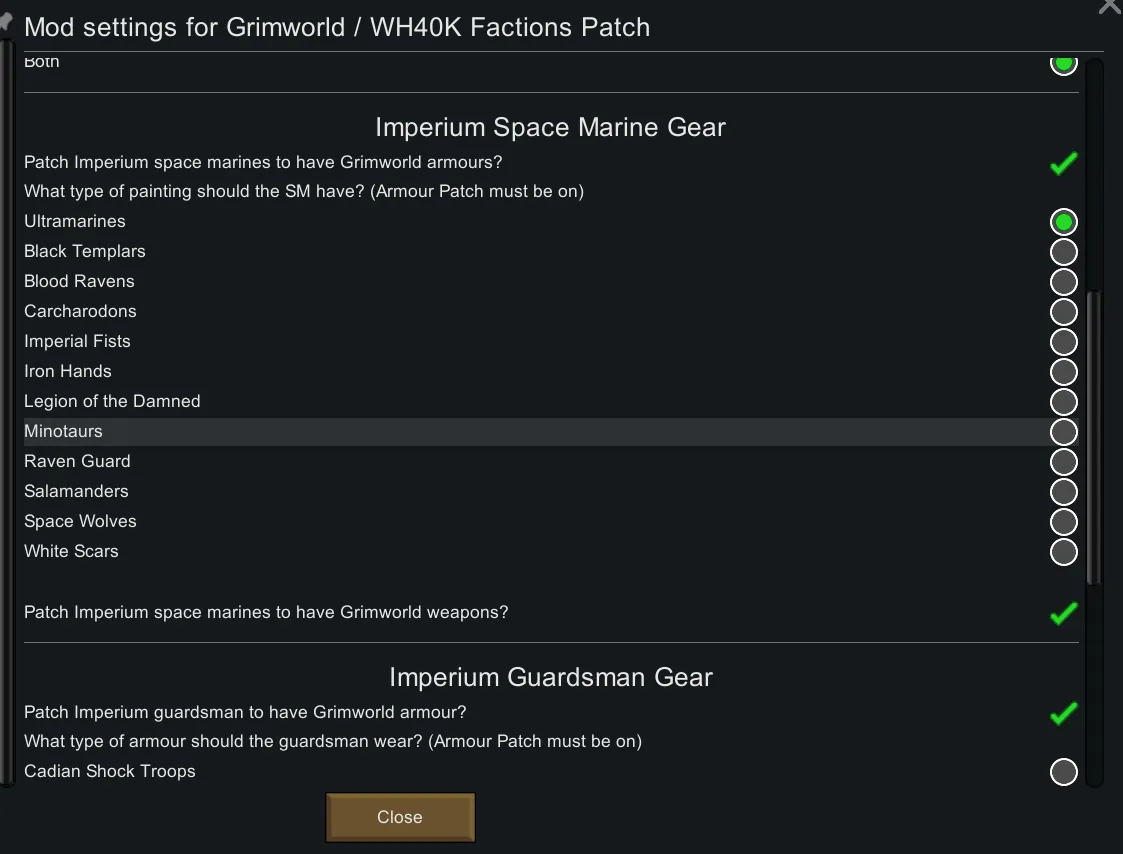The width and height of the screenshot is (1123, 854).
Task: Click the Close button
Action: tap(400, 817)
